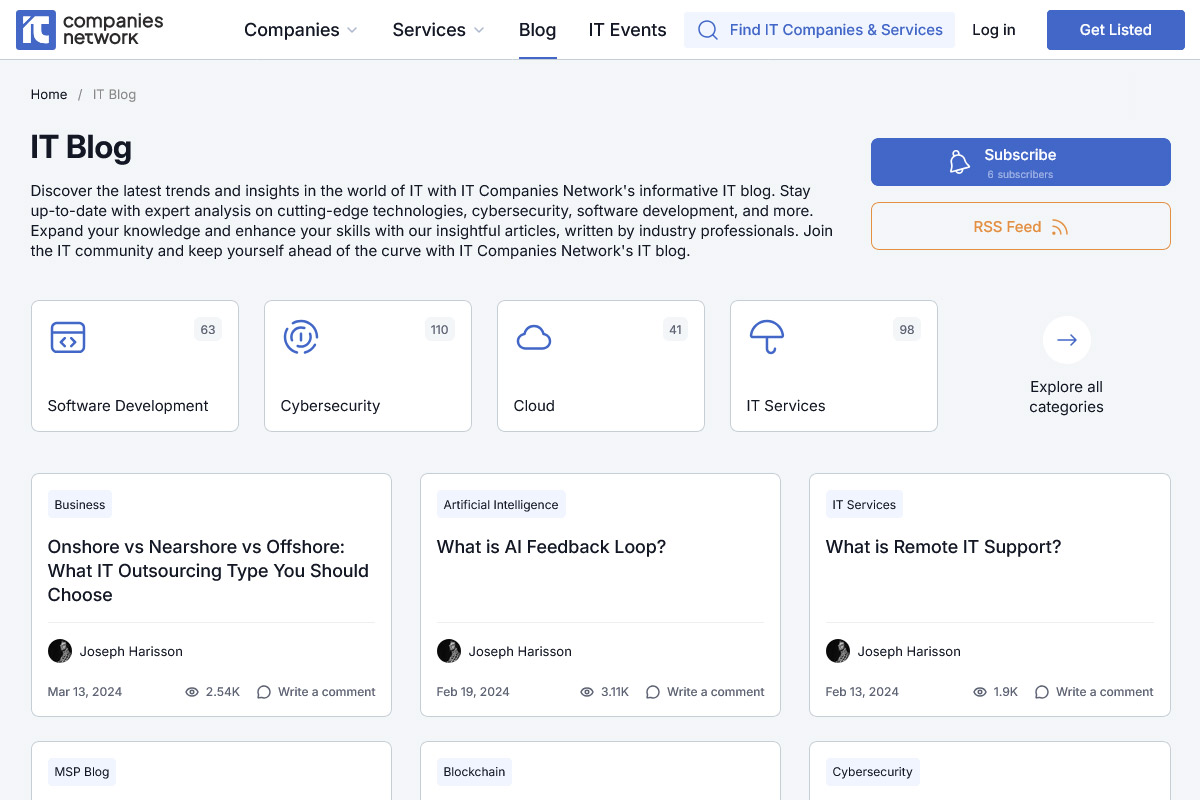
Task: Open the What is Remote IT Support? article
Action: coord(943,547)
